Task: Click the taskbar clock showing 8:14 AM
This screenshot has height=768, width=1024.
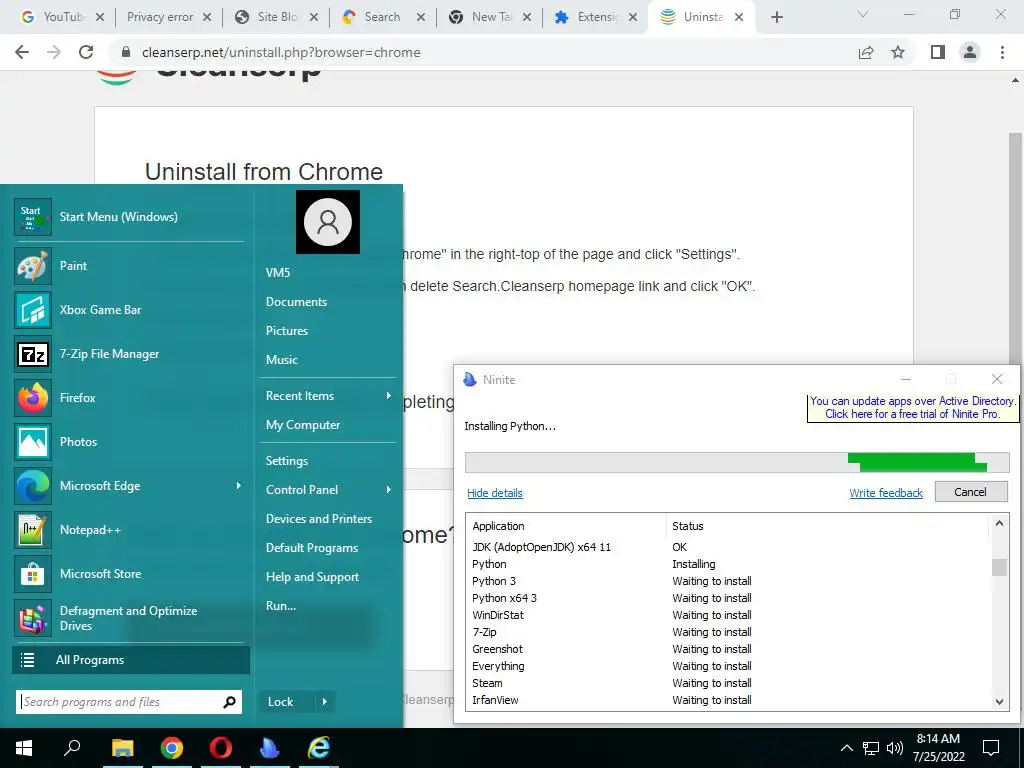Action: (938, 748)
